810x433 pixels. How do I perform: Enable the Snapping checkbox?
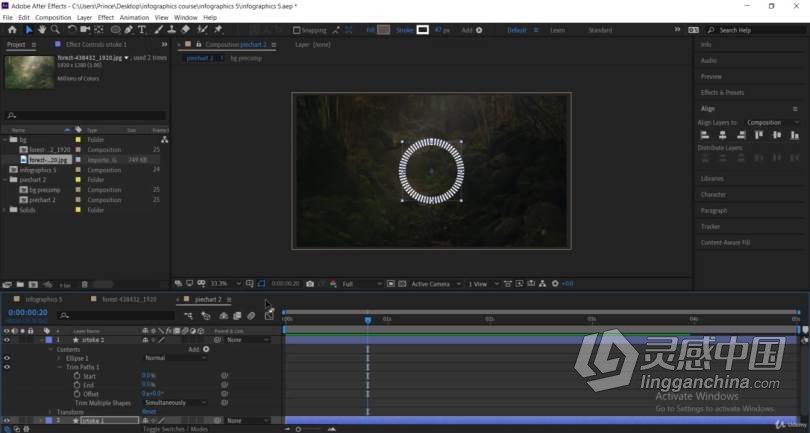coord(297,30)
